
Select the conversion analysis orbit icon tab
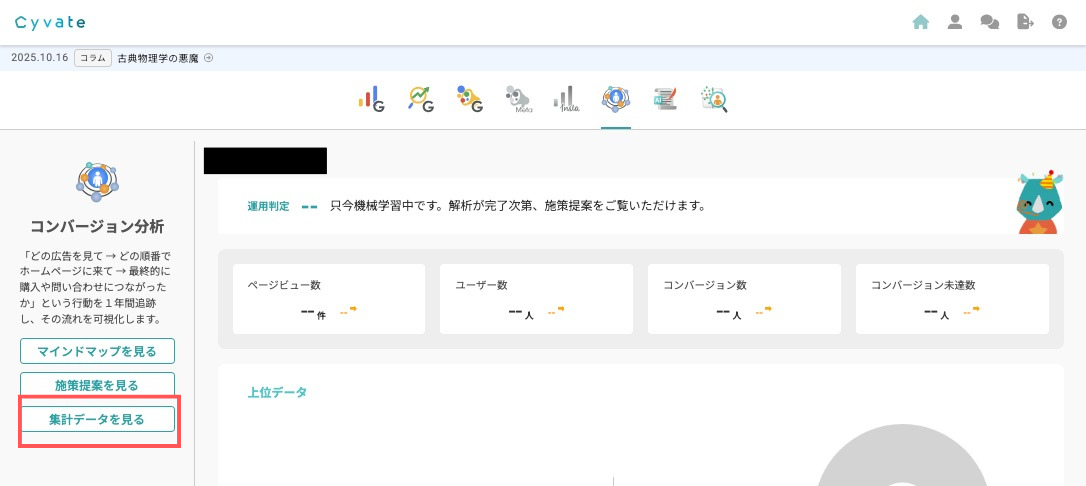[615, 99]
